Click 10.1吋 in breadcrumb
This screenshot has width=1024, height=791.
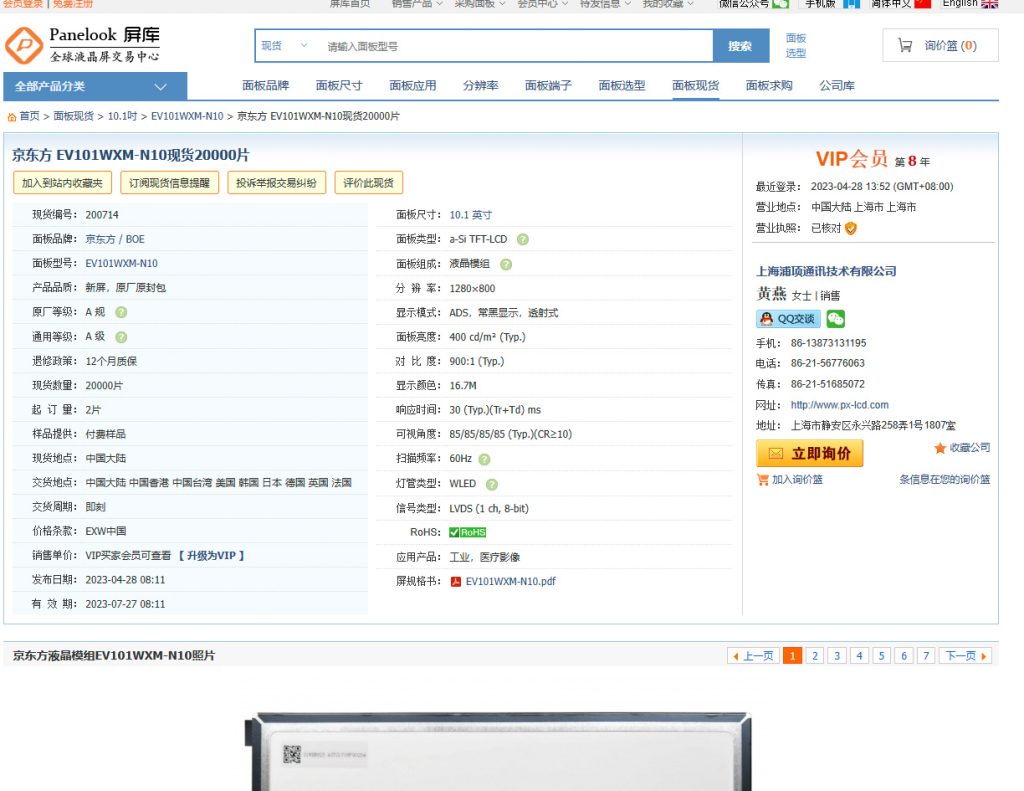pos(122,116)
